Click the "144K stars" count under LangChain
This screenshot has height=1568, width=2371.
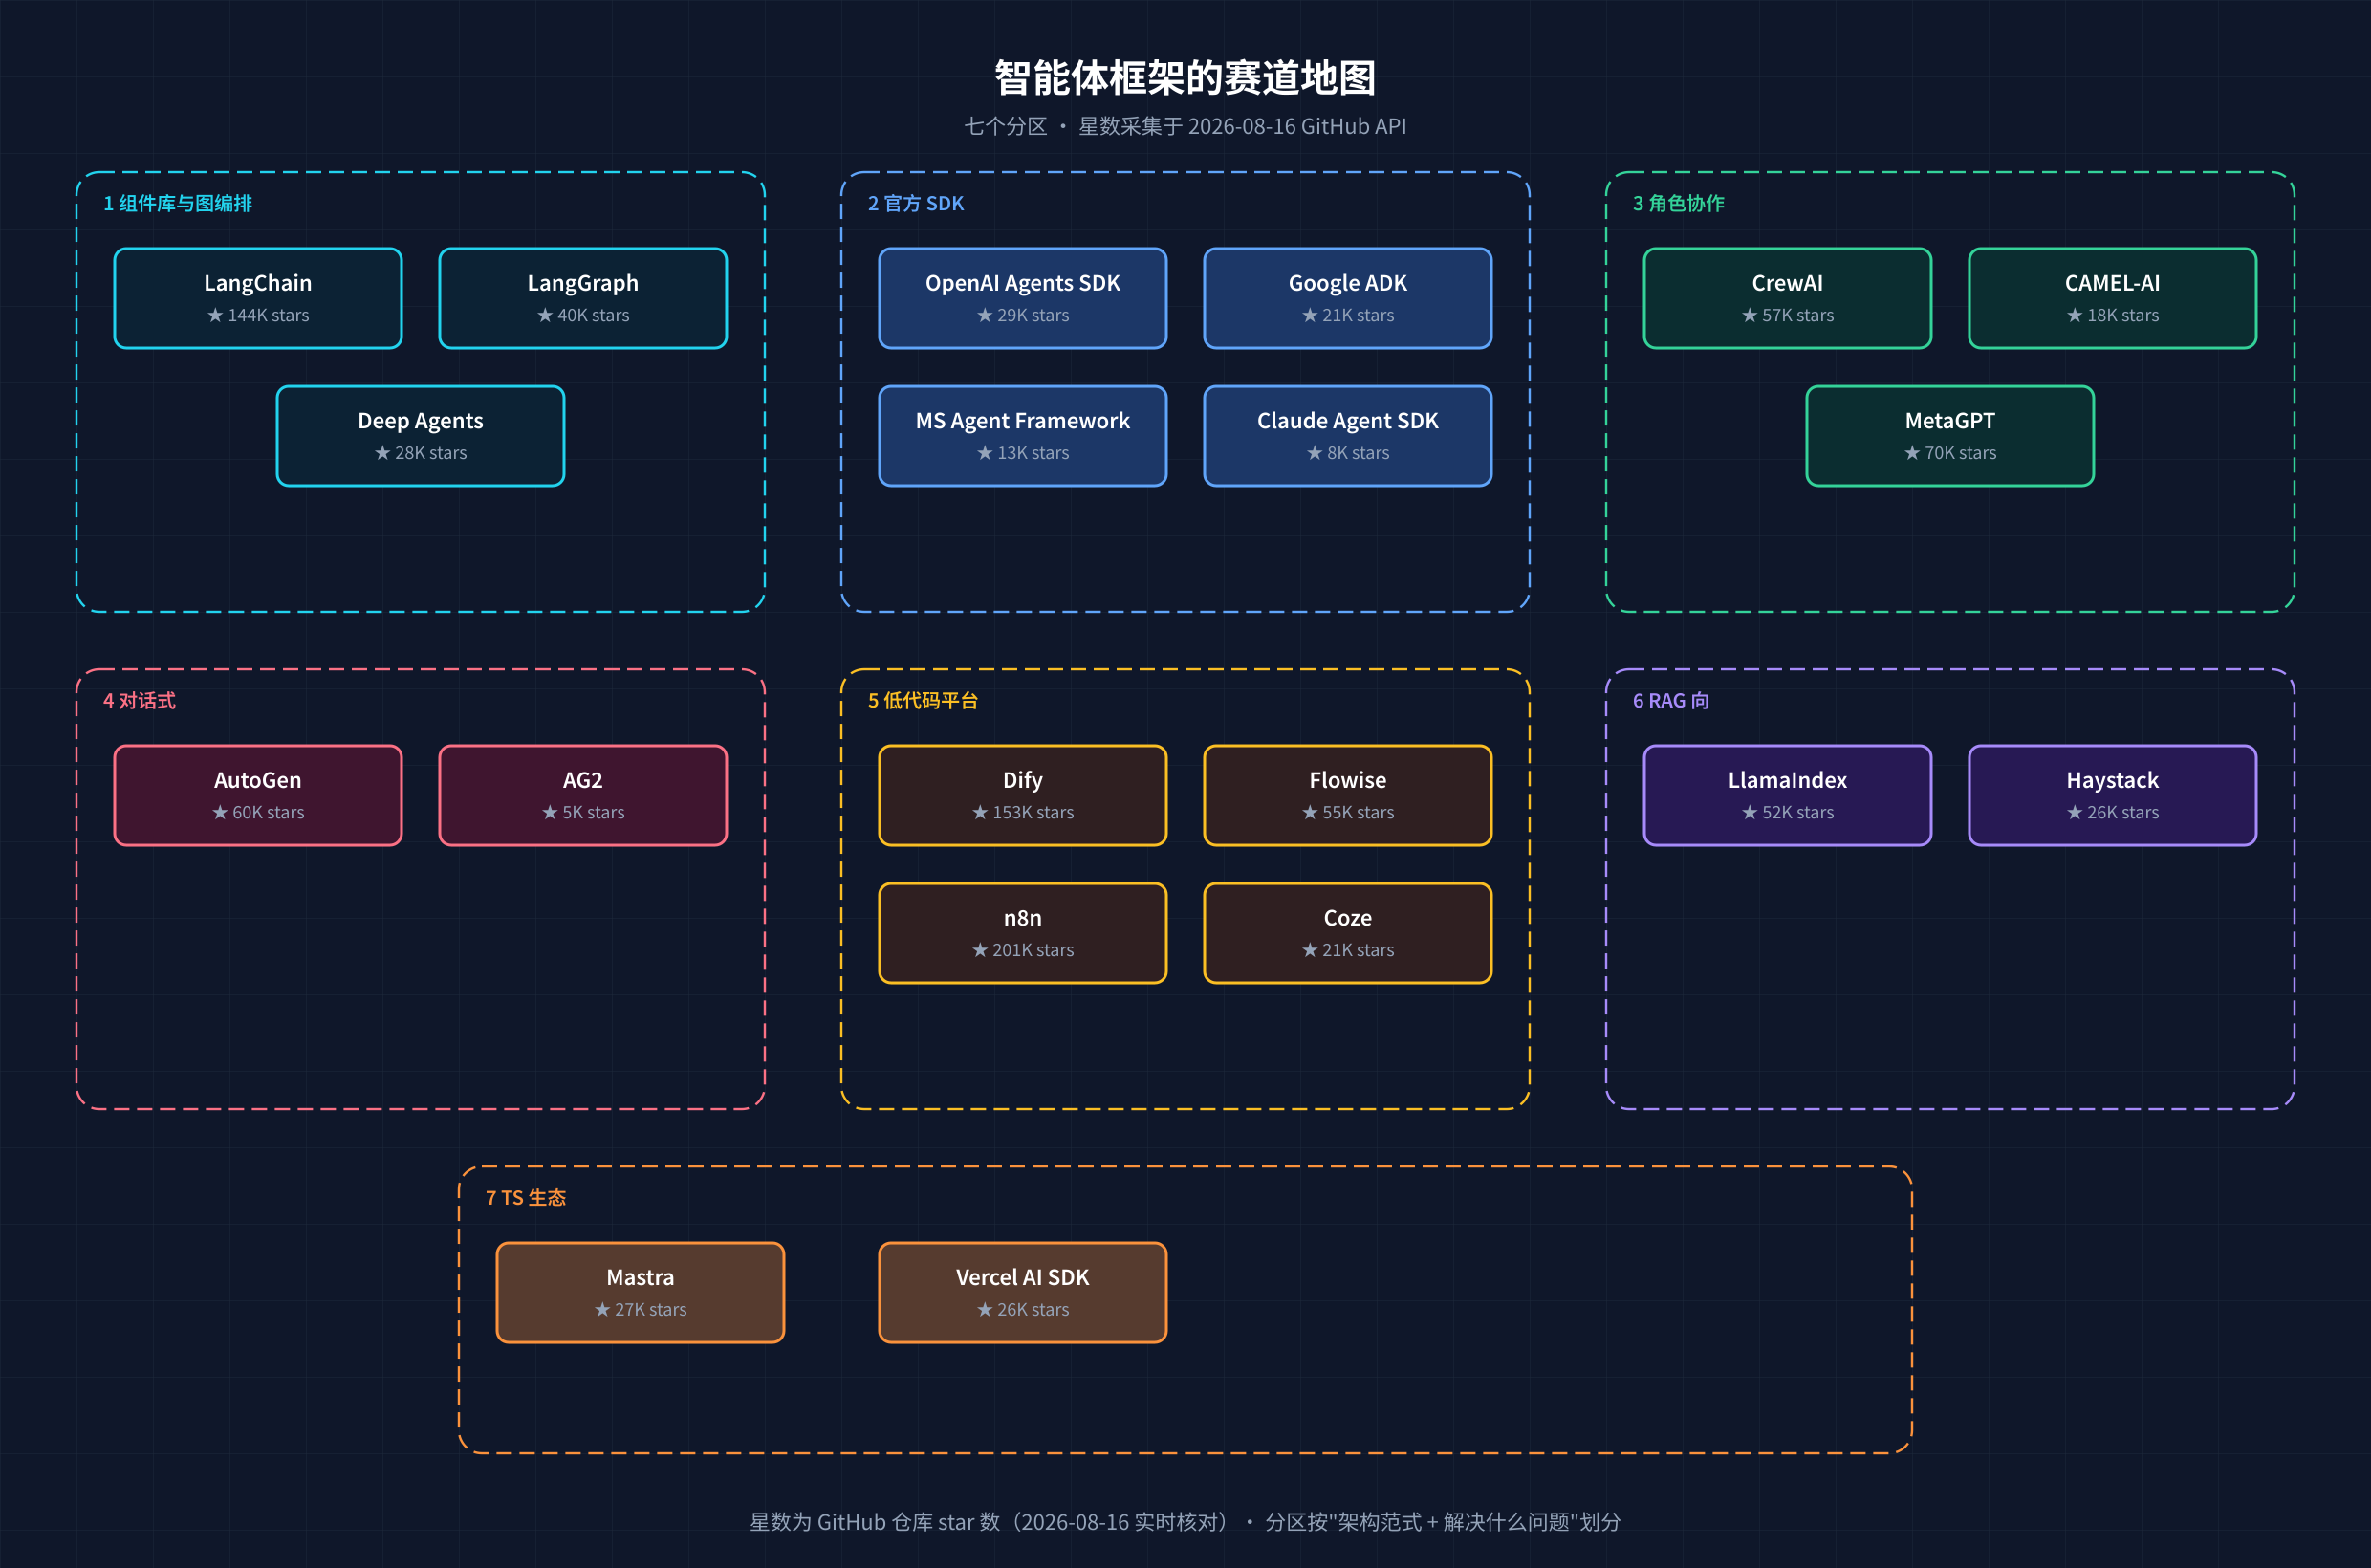258,315
